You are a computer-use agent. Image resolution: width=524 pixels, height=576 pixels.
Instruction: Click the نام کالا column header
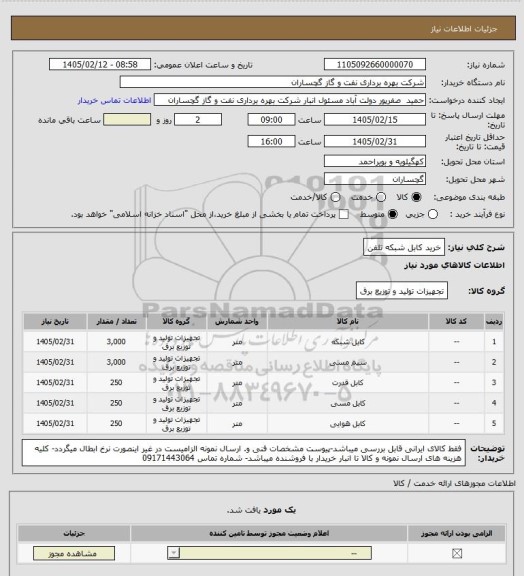click(348, 321)
